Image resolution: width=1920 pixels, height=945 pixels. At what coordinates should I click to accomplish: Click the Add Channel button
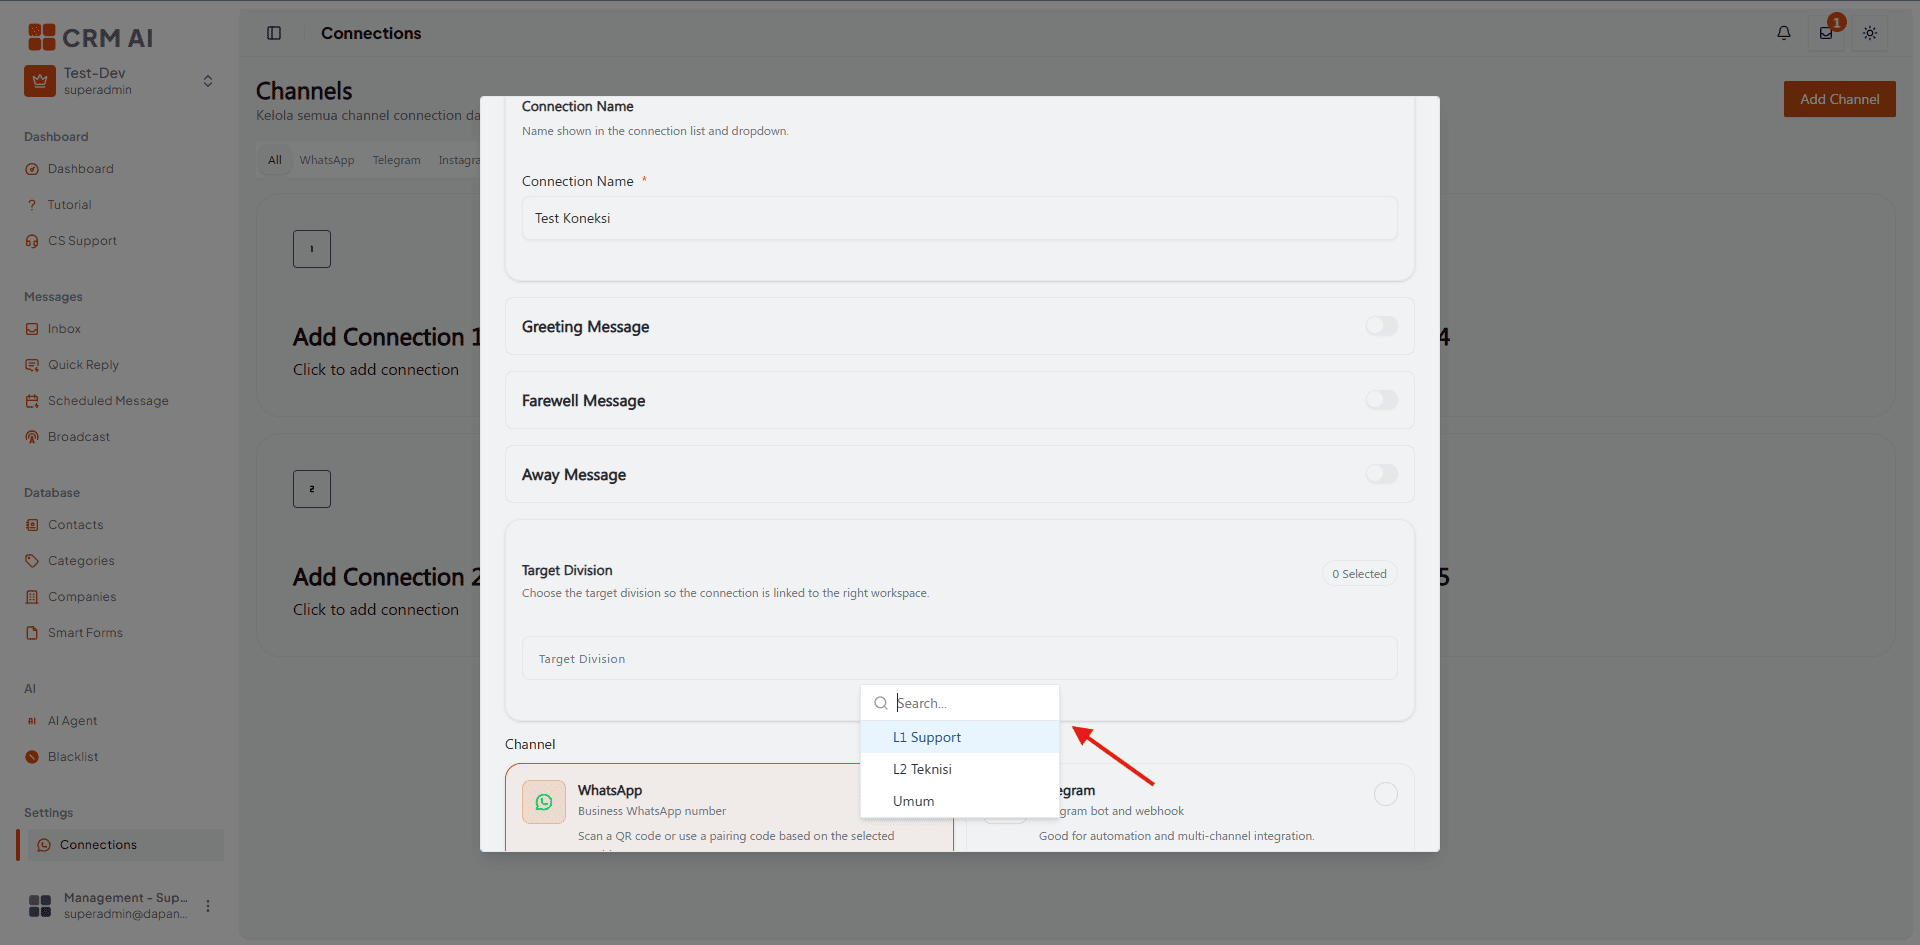1840,99
